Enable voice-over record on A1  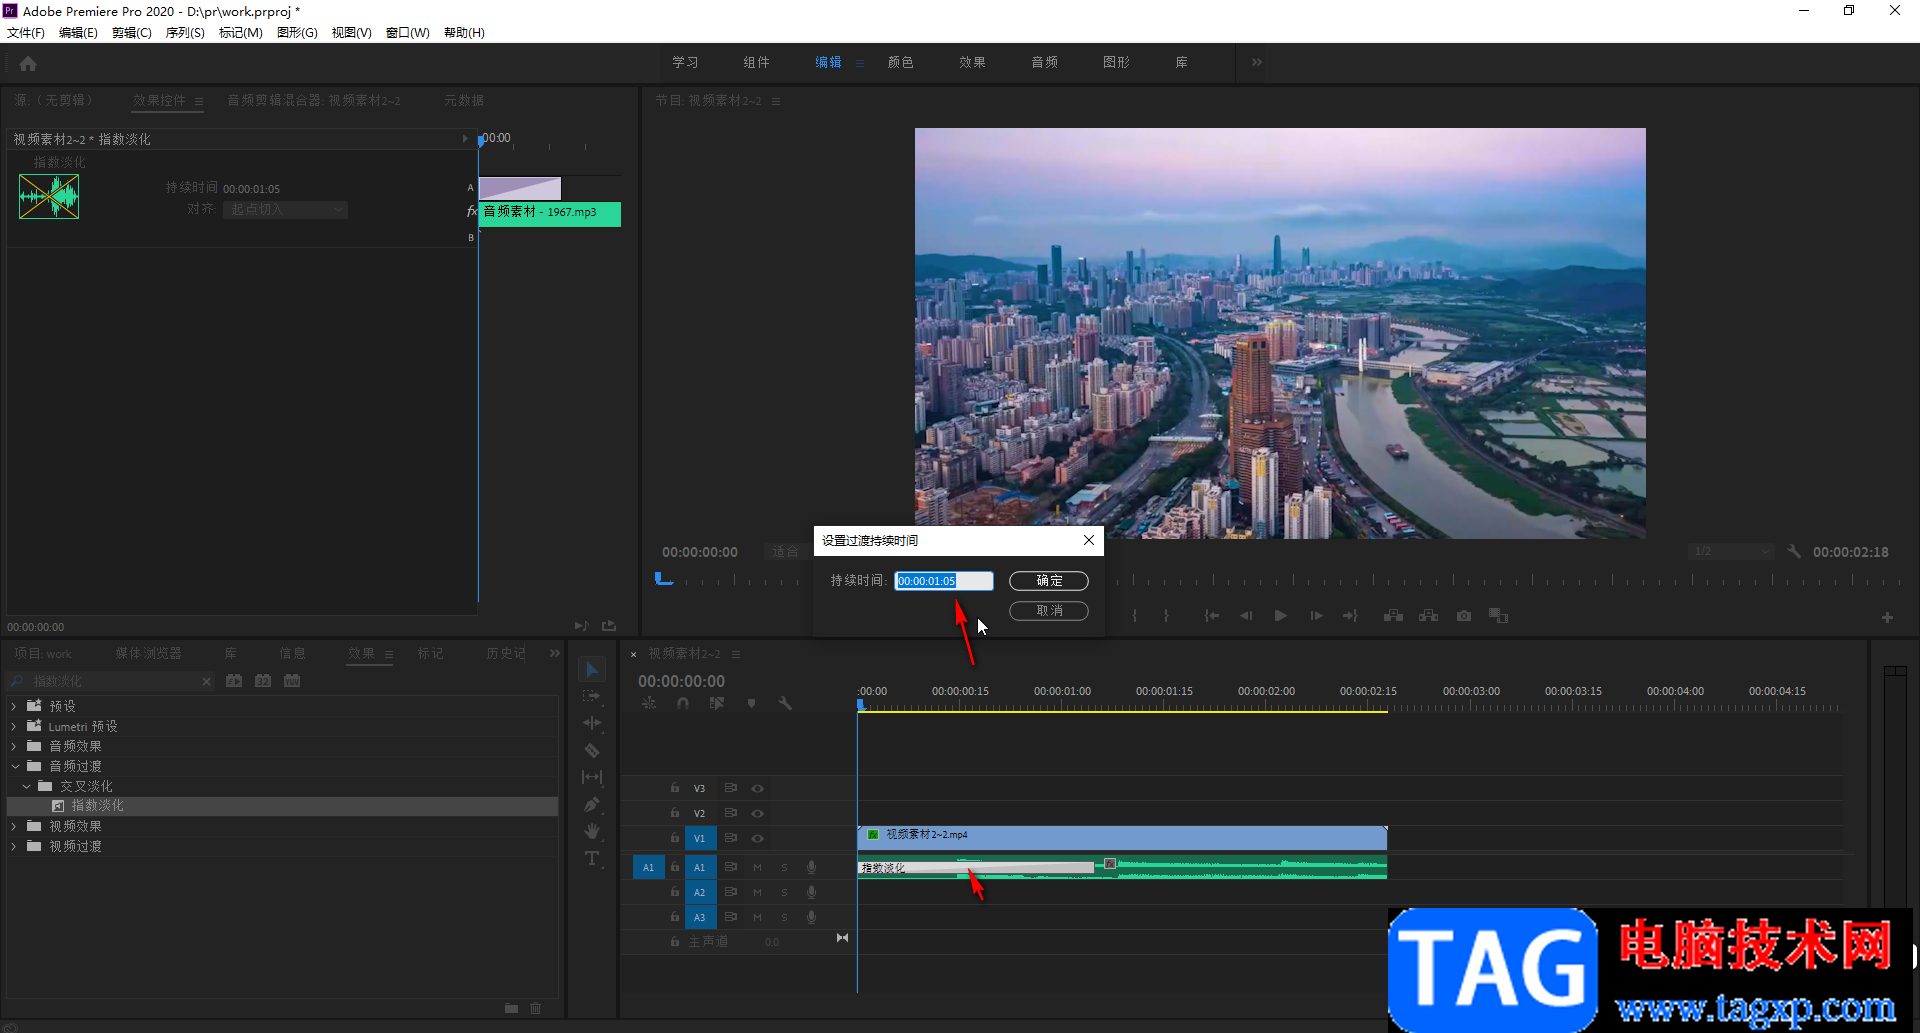(x=812, y=868)
